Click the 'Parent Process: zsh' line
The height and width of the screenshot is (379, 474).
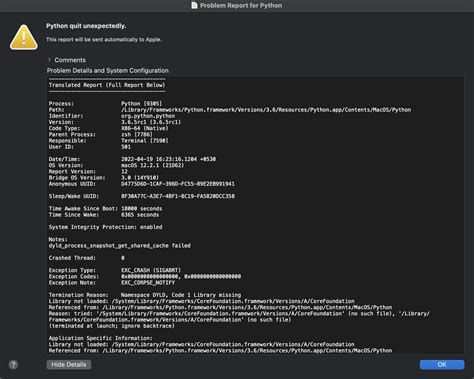tap(100, 134)
